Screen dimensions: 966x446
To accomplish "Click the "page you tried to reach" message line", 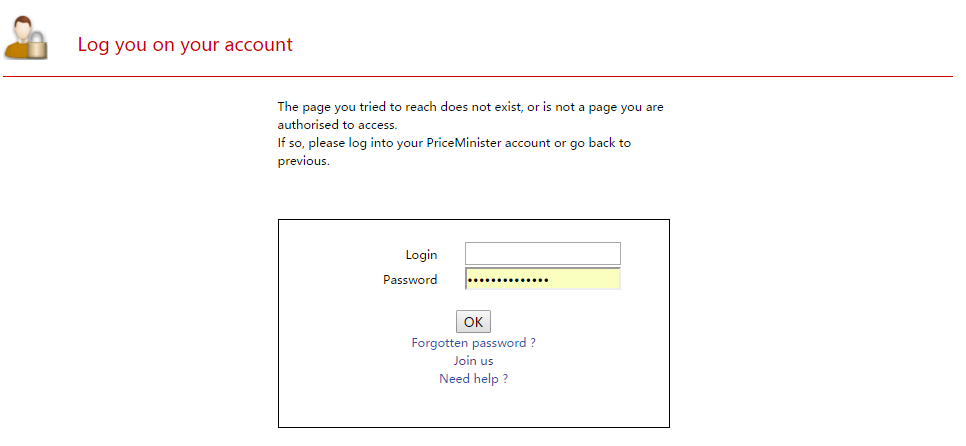I will (470, 106).
